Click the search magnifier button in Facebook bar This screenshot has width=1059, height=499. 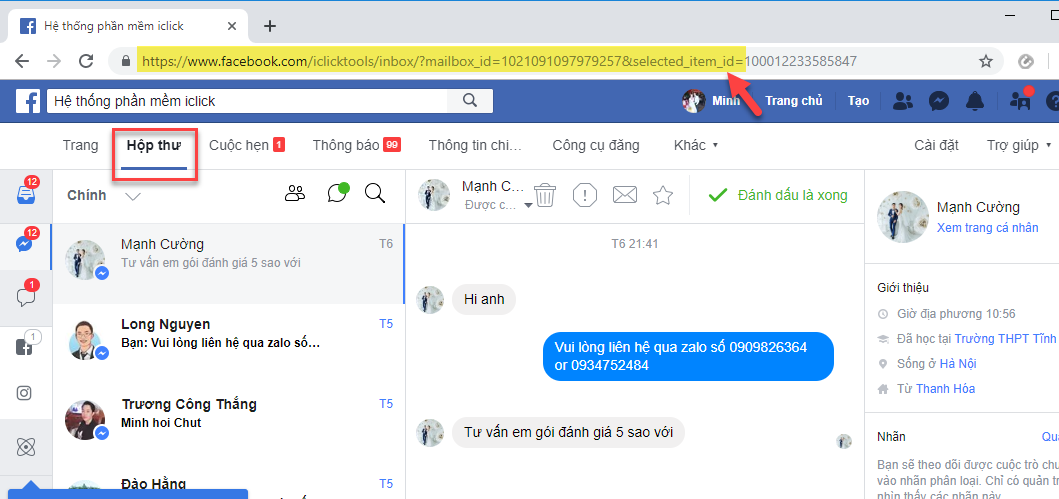[470, 101]
